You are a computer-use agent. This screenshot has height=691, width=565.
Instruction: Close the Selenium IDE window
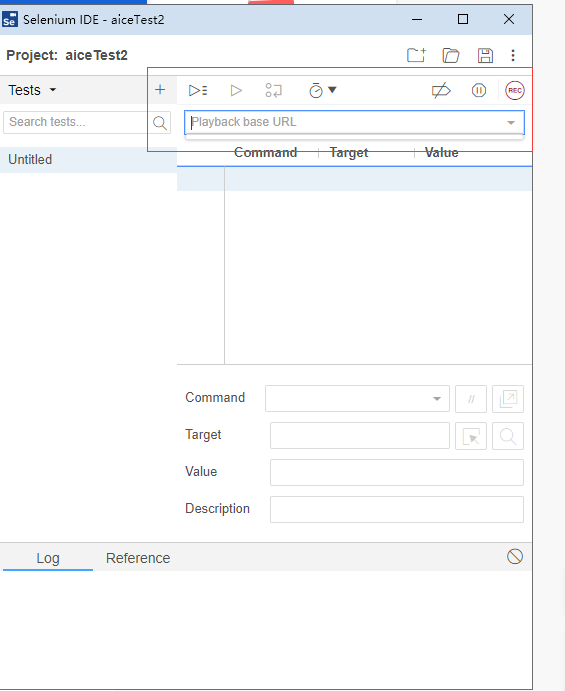(x=509, y=19)
